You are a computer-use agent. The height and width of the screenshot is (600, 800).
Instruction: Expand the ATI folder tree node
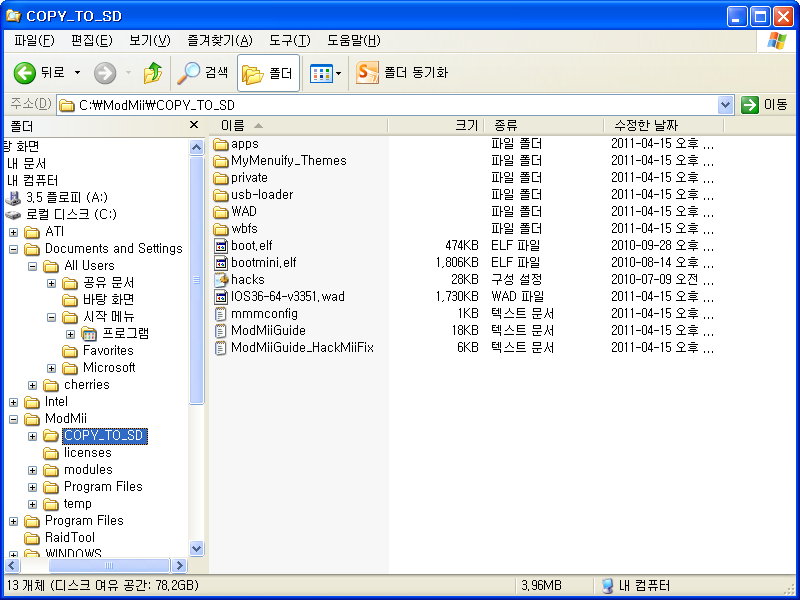pos(13,232)
